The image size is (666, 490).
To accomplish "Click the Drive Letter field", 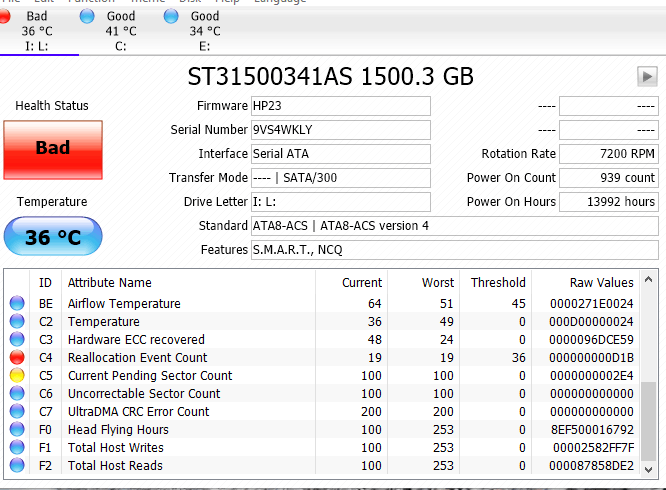I will [341, 202].
